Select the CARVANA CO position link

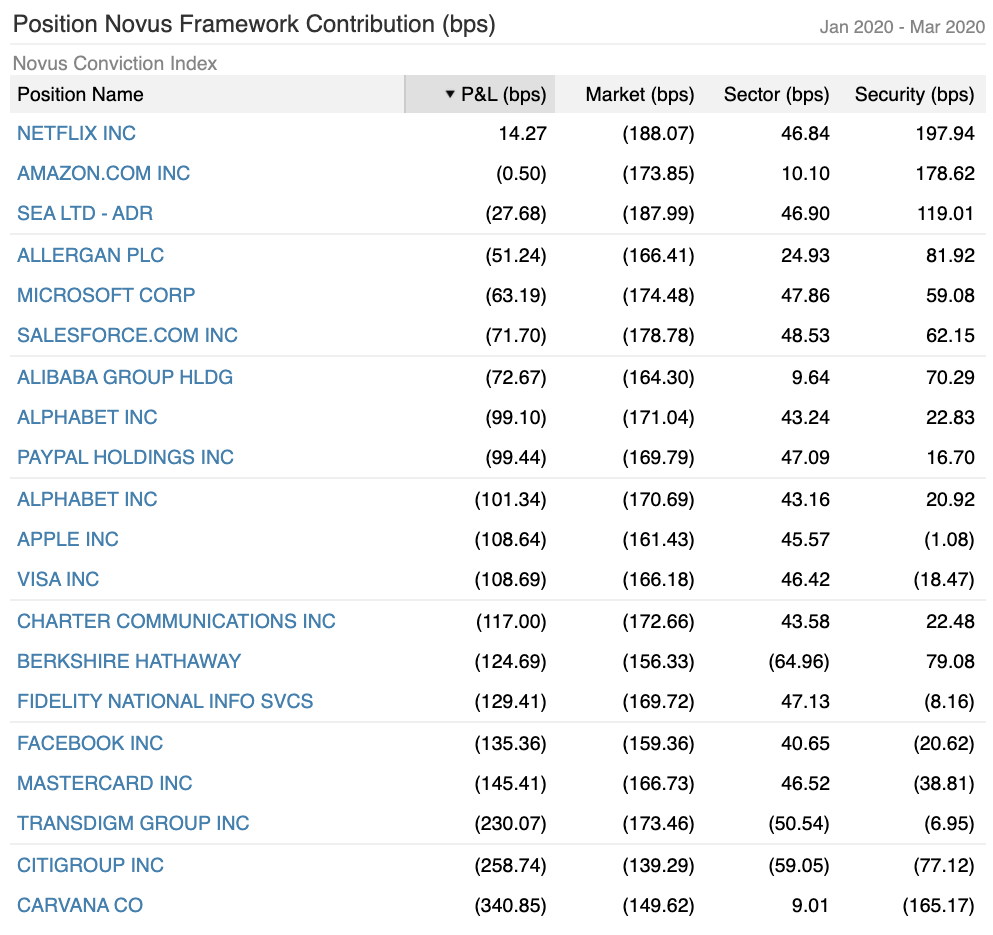click(x=80, y=905)
